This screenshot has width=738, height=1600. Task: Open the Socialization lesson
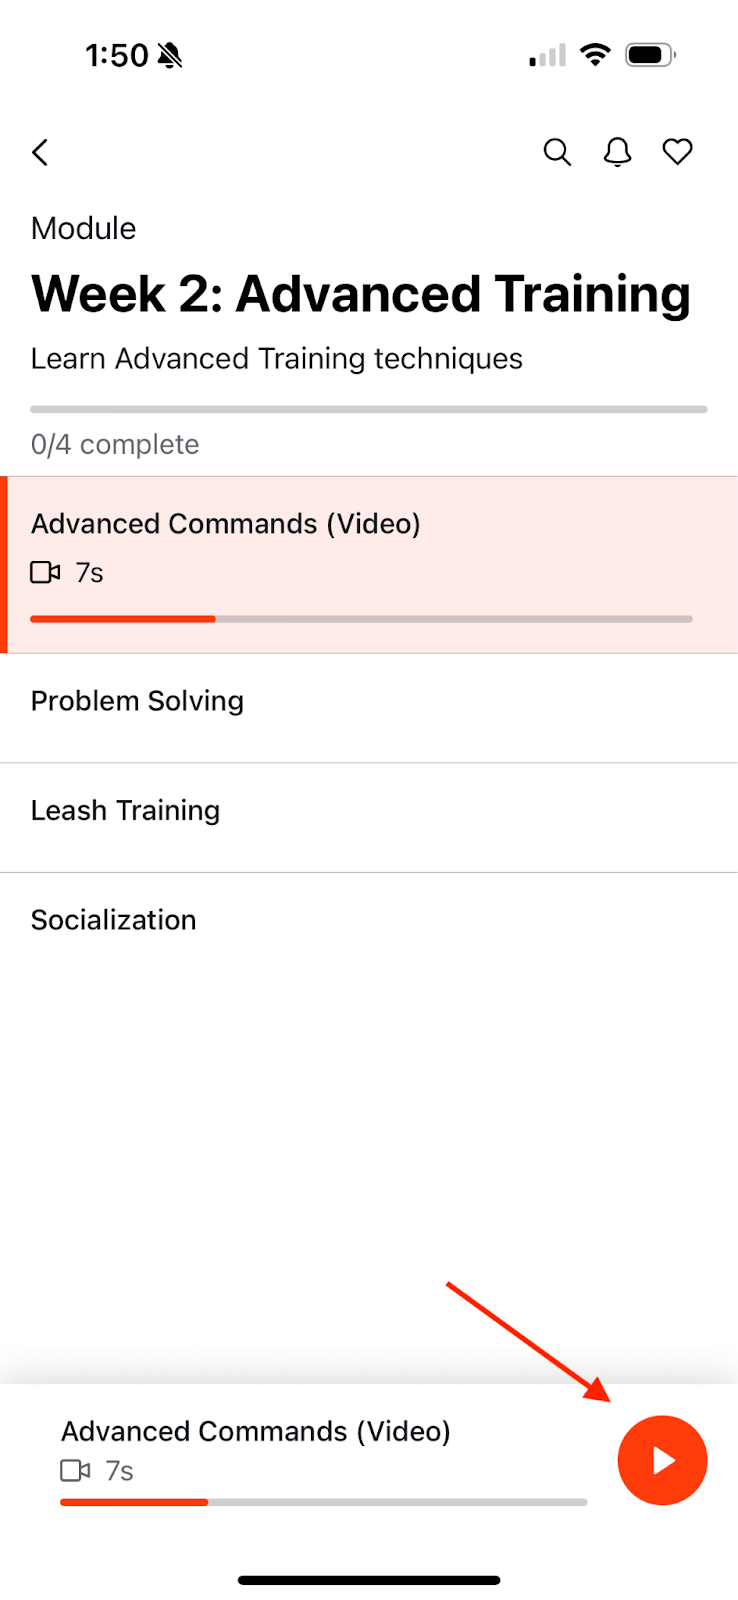369,920
